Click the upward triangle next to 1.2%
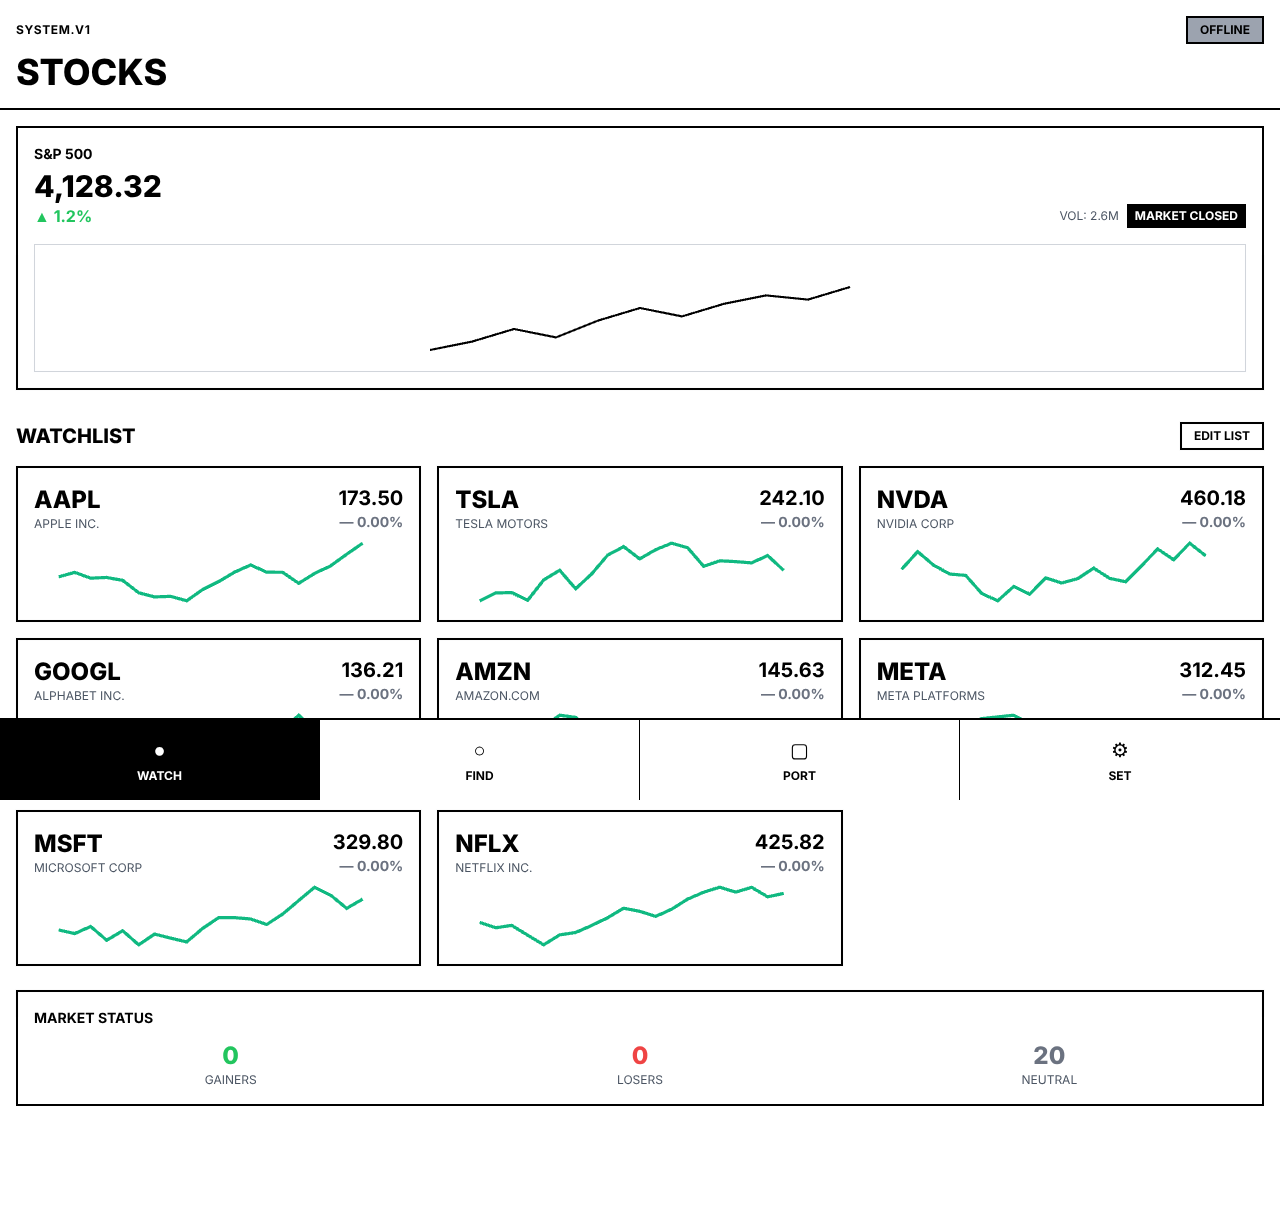Viewport: 1280px width, 1210px height. click(42, 216)
